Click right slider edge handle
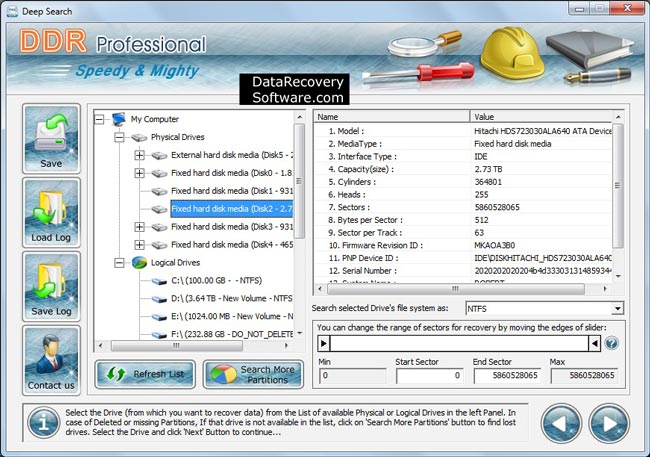 pos(594,343)
